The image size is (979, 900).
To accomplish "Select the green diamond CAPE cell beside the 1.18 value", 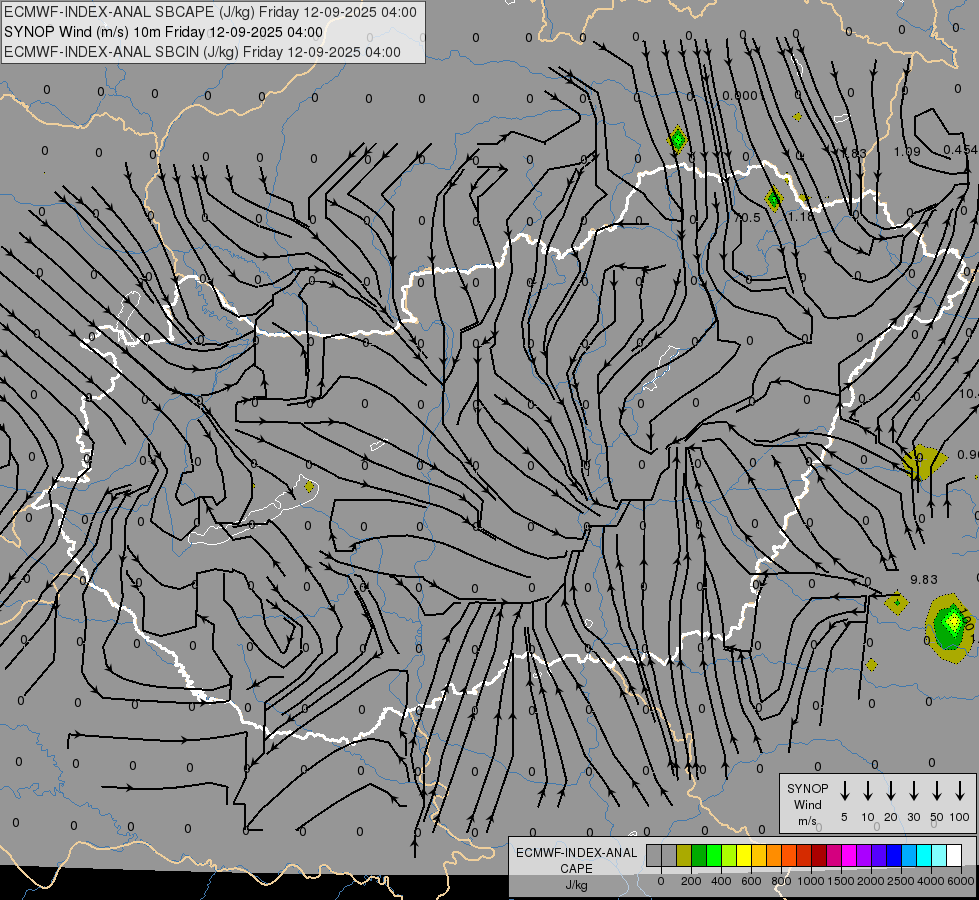I will pos(774,199).
